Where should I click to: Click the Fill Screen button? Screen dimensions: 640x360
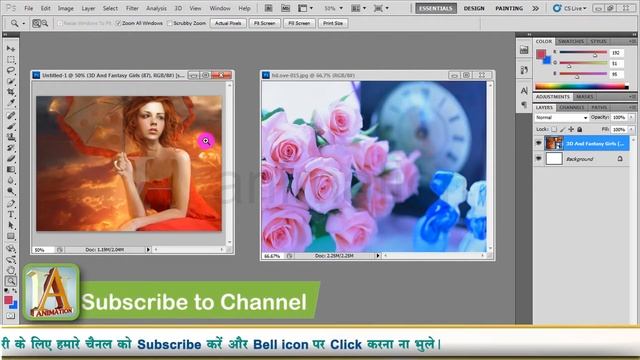(x=299, y=23)
